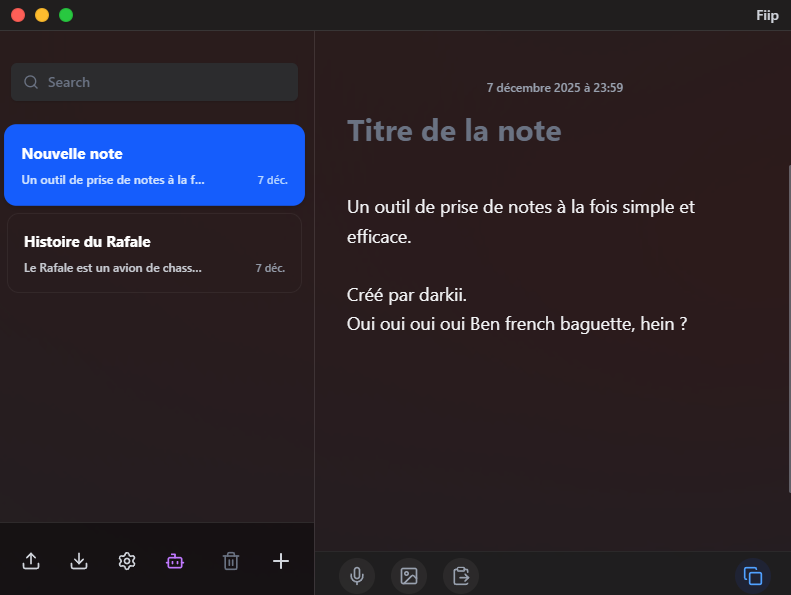Start voice dictation with microphone icon
The height and width of the screenshot is (595, 791).
(356, 575)
